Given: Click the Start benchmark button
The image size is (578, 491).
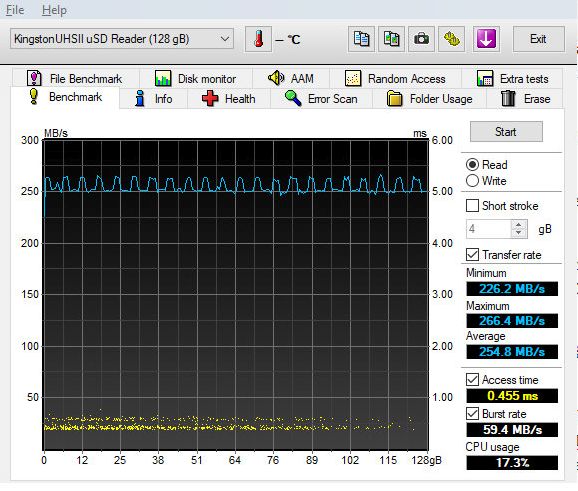Looking at the screenshot, I should (506, 132).
